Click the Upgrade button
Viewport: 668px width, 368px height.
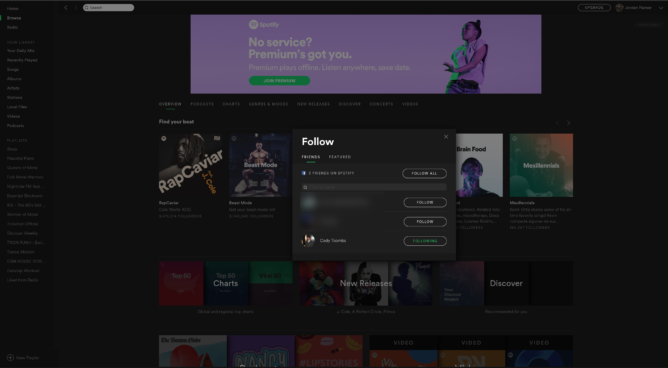point(594,8)
